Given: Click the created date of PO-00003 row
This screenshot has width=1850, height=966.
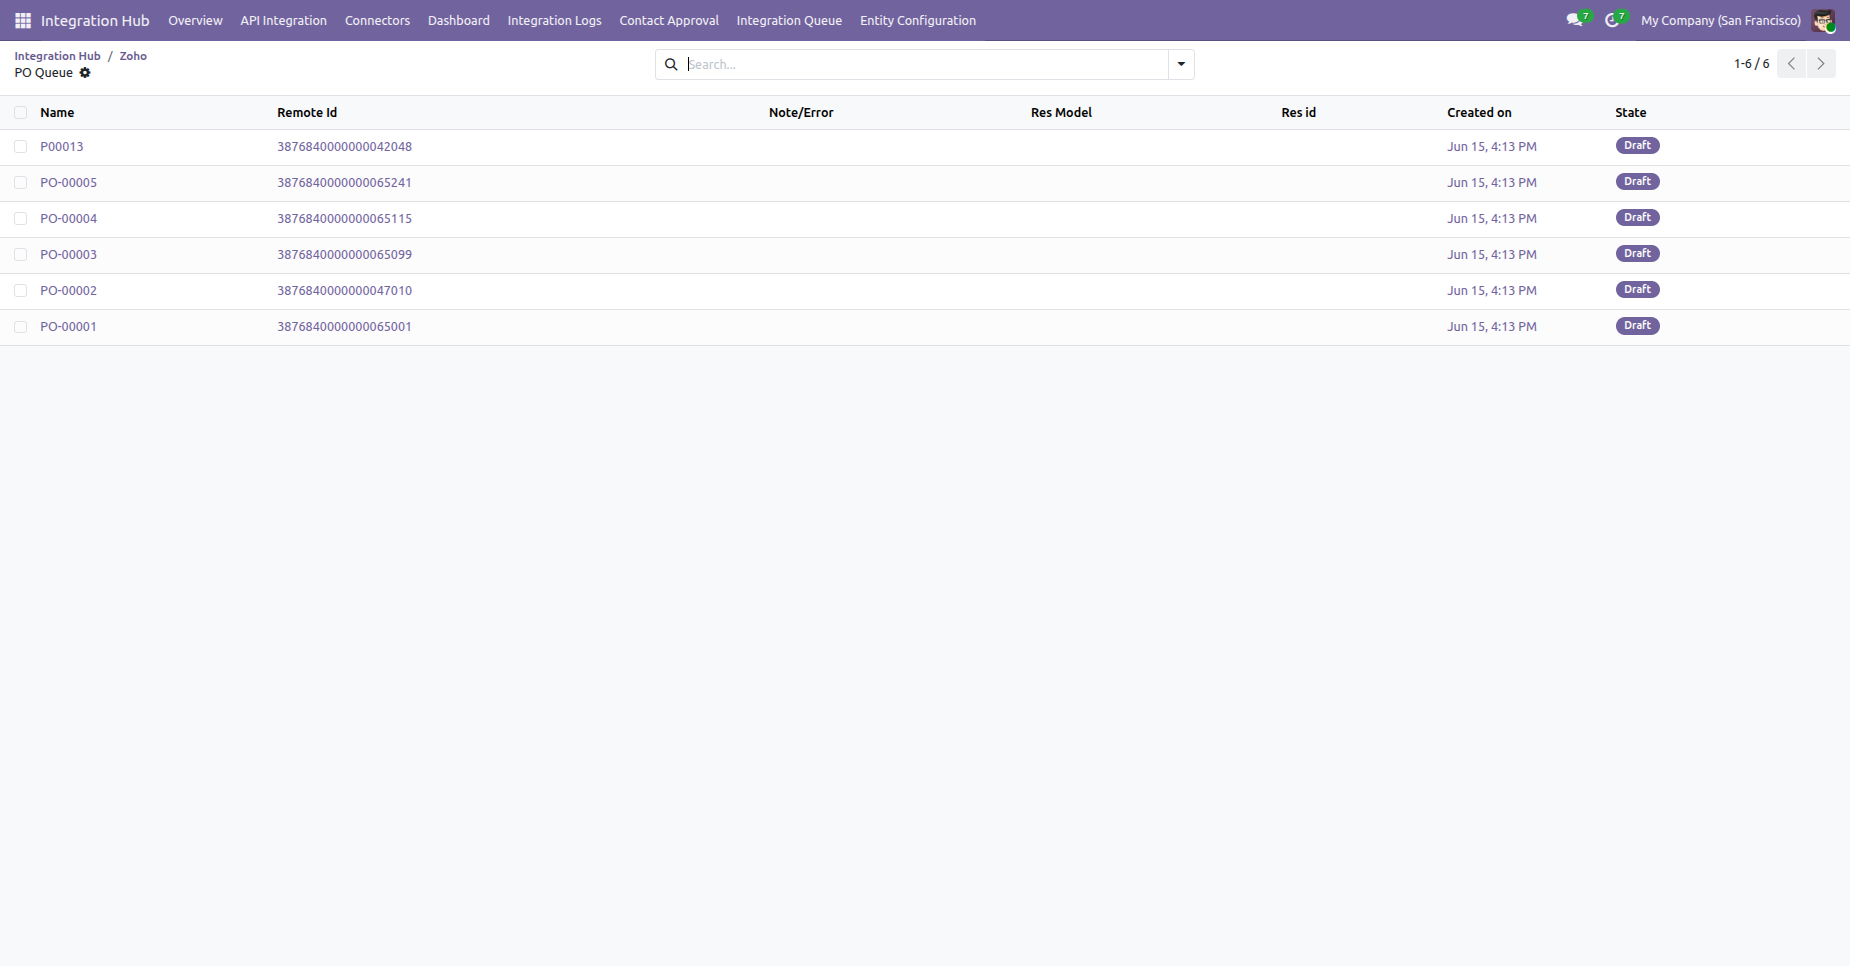Looking at the screenshot, I should (1491, 255).
